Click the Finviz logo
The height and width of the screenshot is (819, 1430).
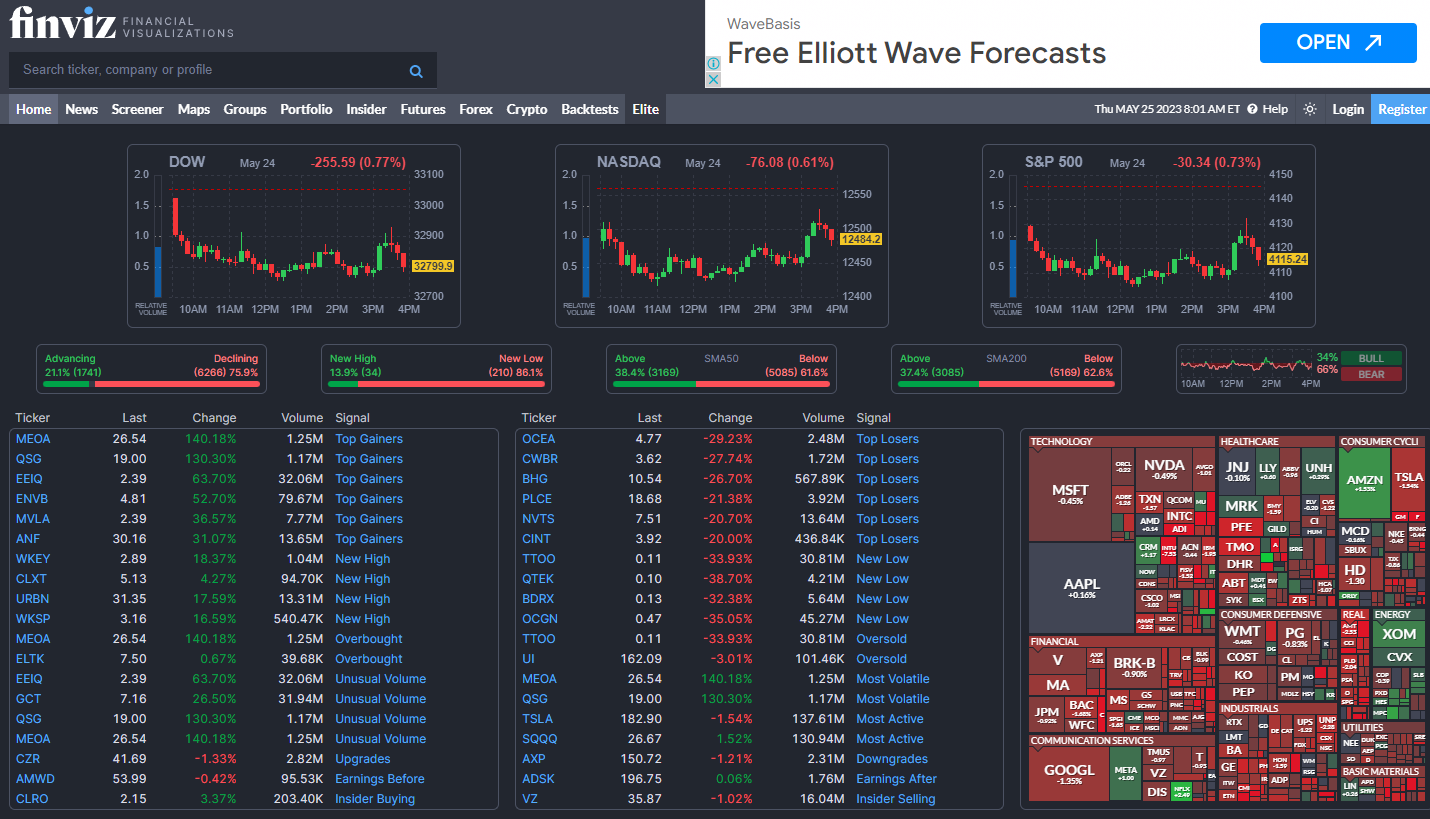[x=122, y=21]
